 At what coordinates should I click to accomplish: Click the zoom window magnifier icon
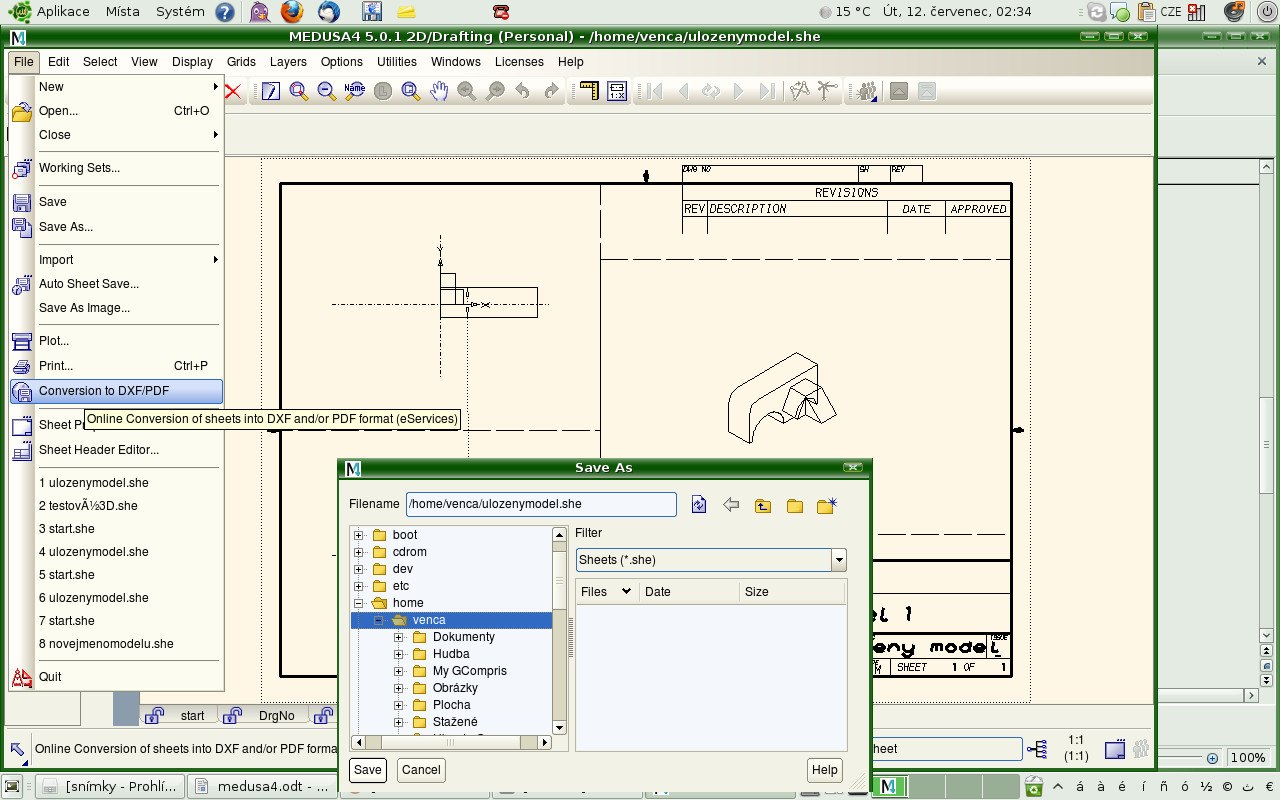[x=410, y=91]
